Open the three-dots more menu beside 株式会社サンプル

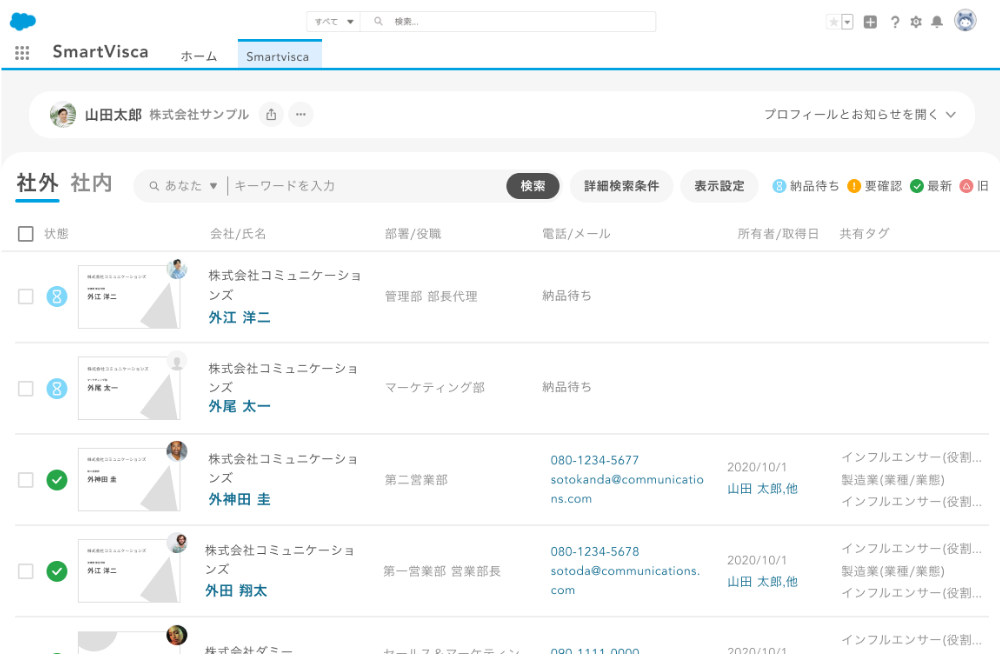[x=300, y=115]
